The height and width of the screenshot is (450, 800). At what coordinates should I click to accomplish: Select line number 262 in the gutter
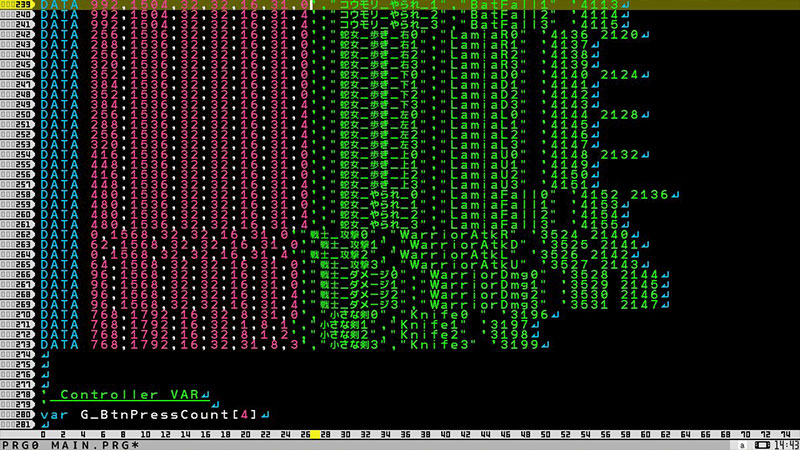(20, 237)
